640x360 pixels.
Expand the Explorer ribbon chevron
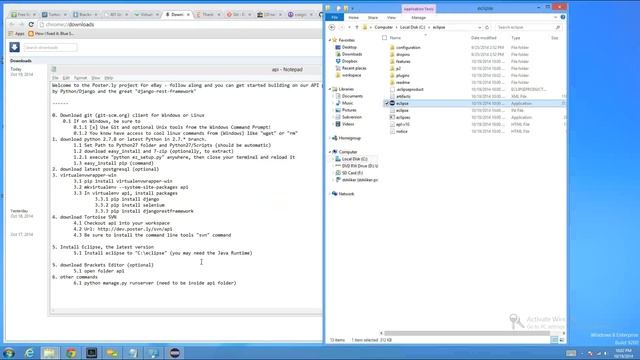pos(556,18)
